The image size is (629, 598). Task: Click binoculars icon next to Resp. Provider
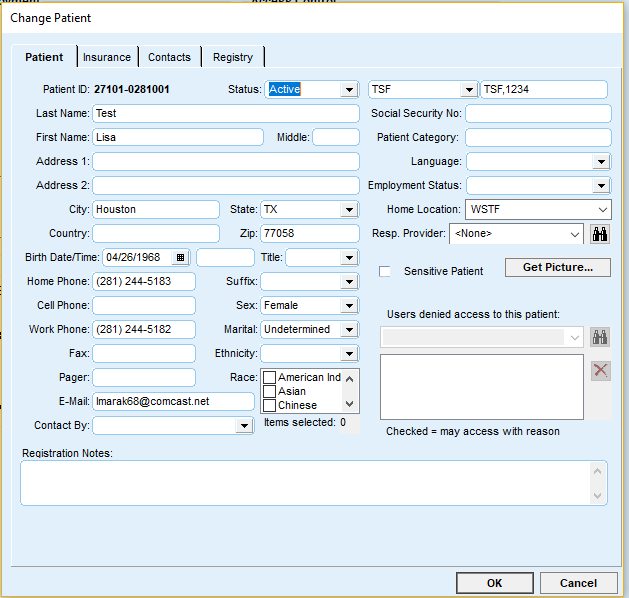[x=600, y=234]
